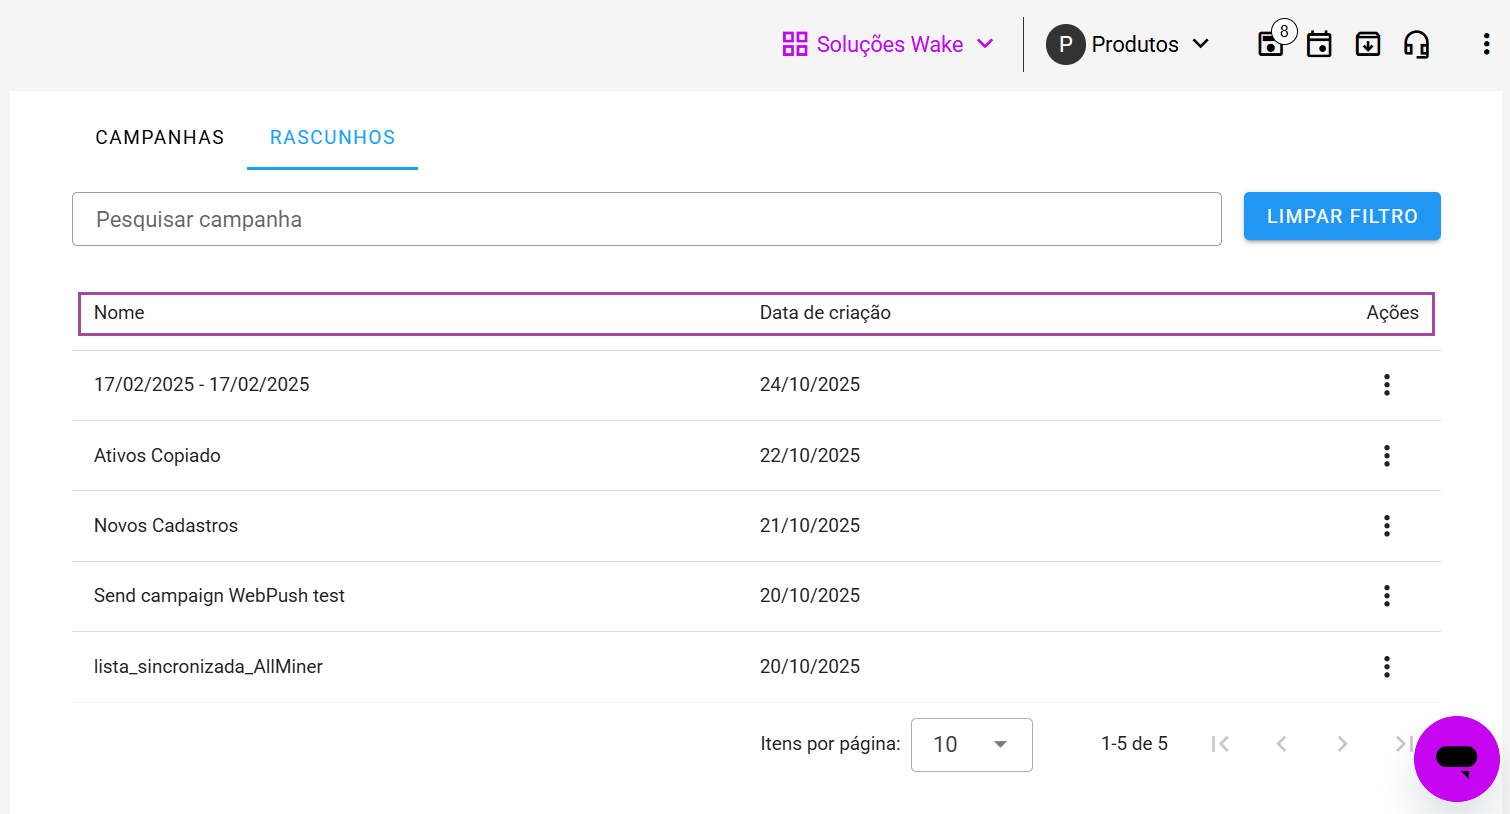Image resolution: width=1510 pixels, height=814 pixels.
Task: Open headset support icon
Action: click(1416, 44)
